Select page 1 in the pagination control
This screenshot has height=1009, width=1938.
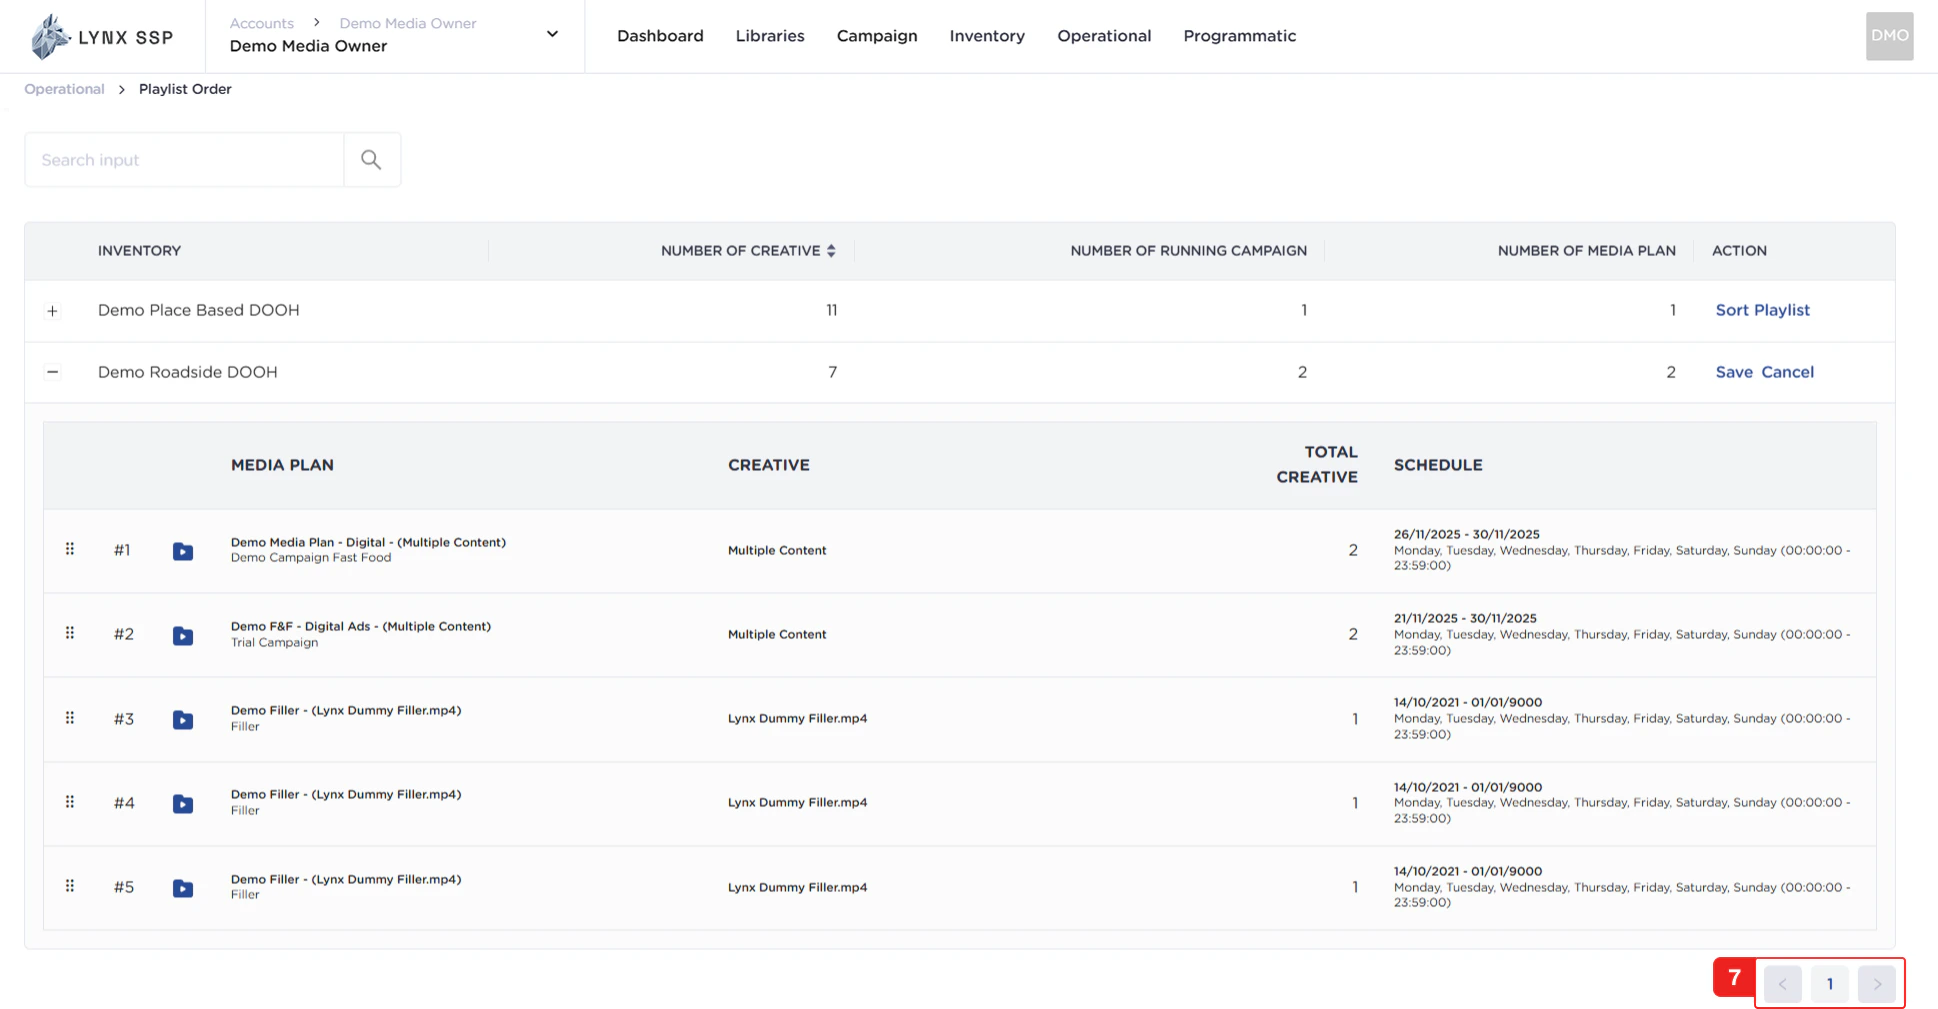(1830, 984)
